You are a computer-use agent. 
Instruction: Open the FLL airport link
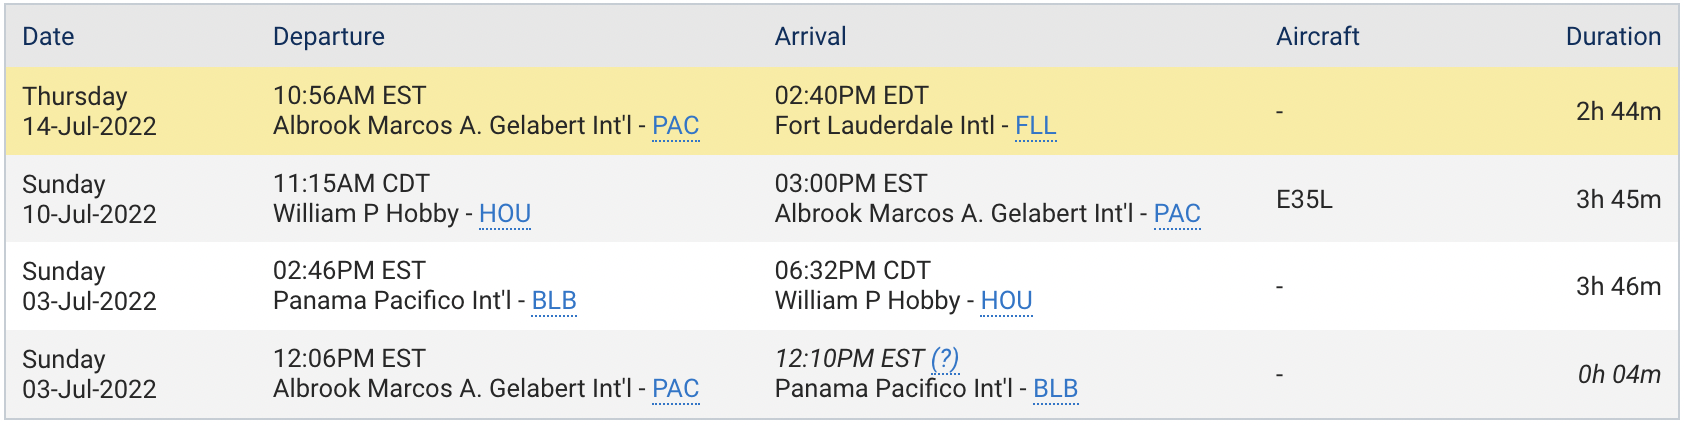coord(1036,126)
